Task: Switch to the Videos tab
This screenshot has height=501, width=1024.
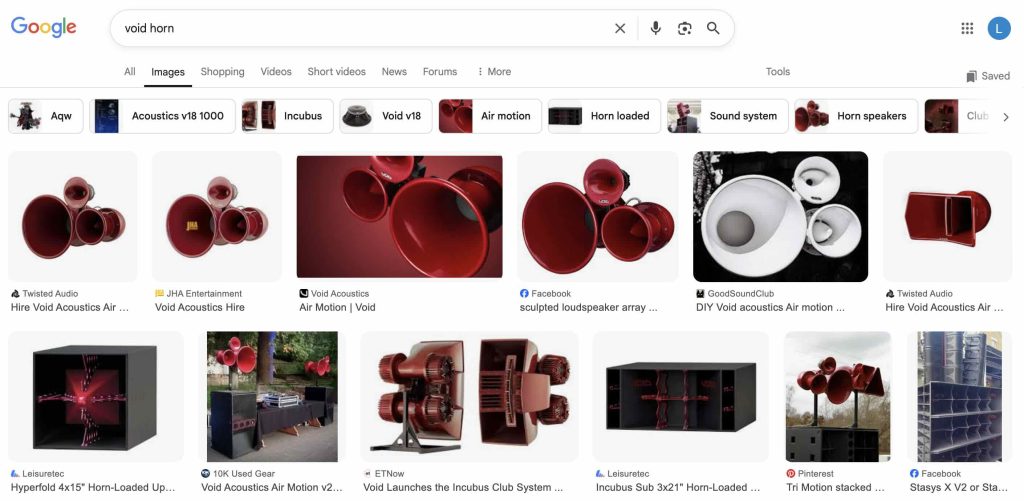Action: pyautogui.click(x=276, y=72)
